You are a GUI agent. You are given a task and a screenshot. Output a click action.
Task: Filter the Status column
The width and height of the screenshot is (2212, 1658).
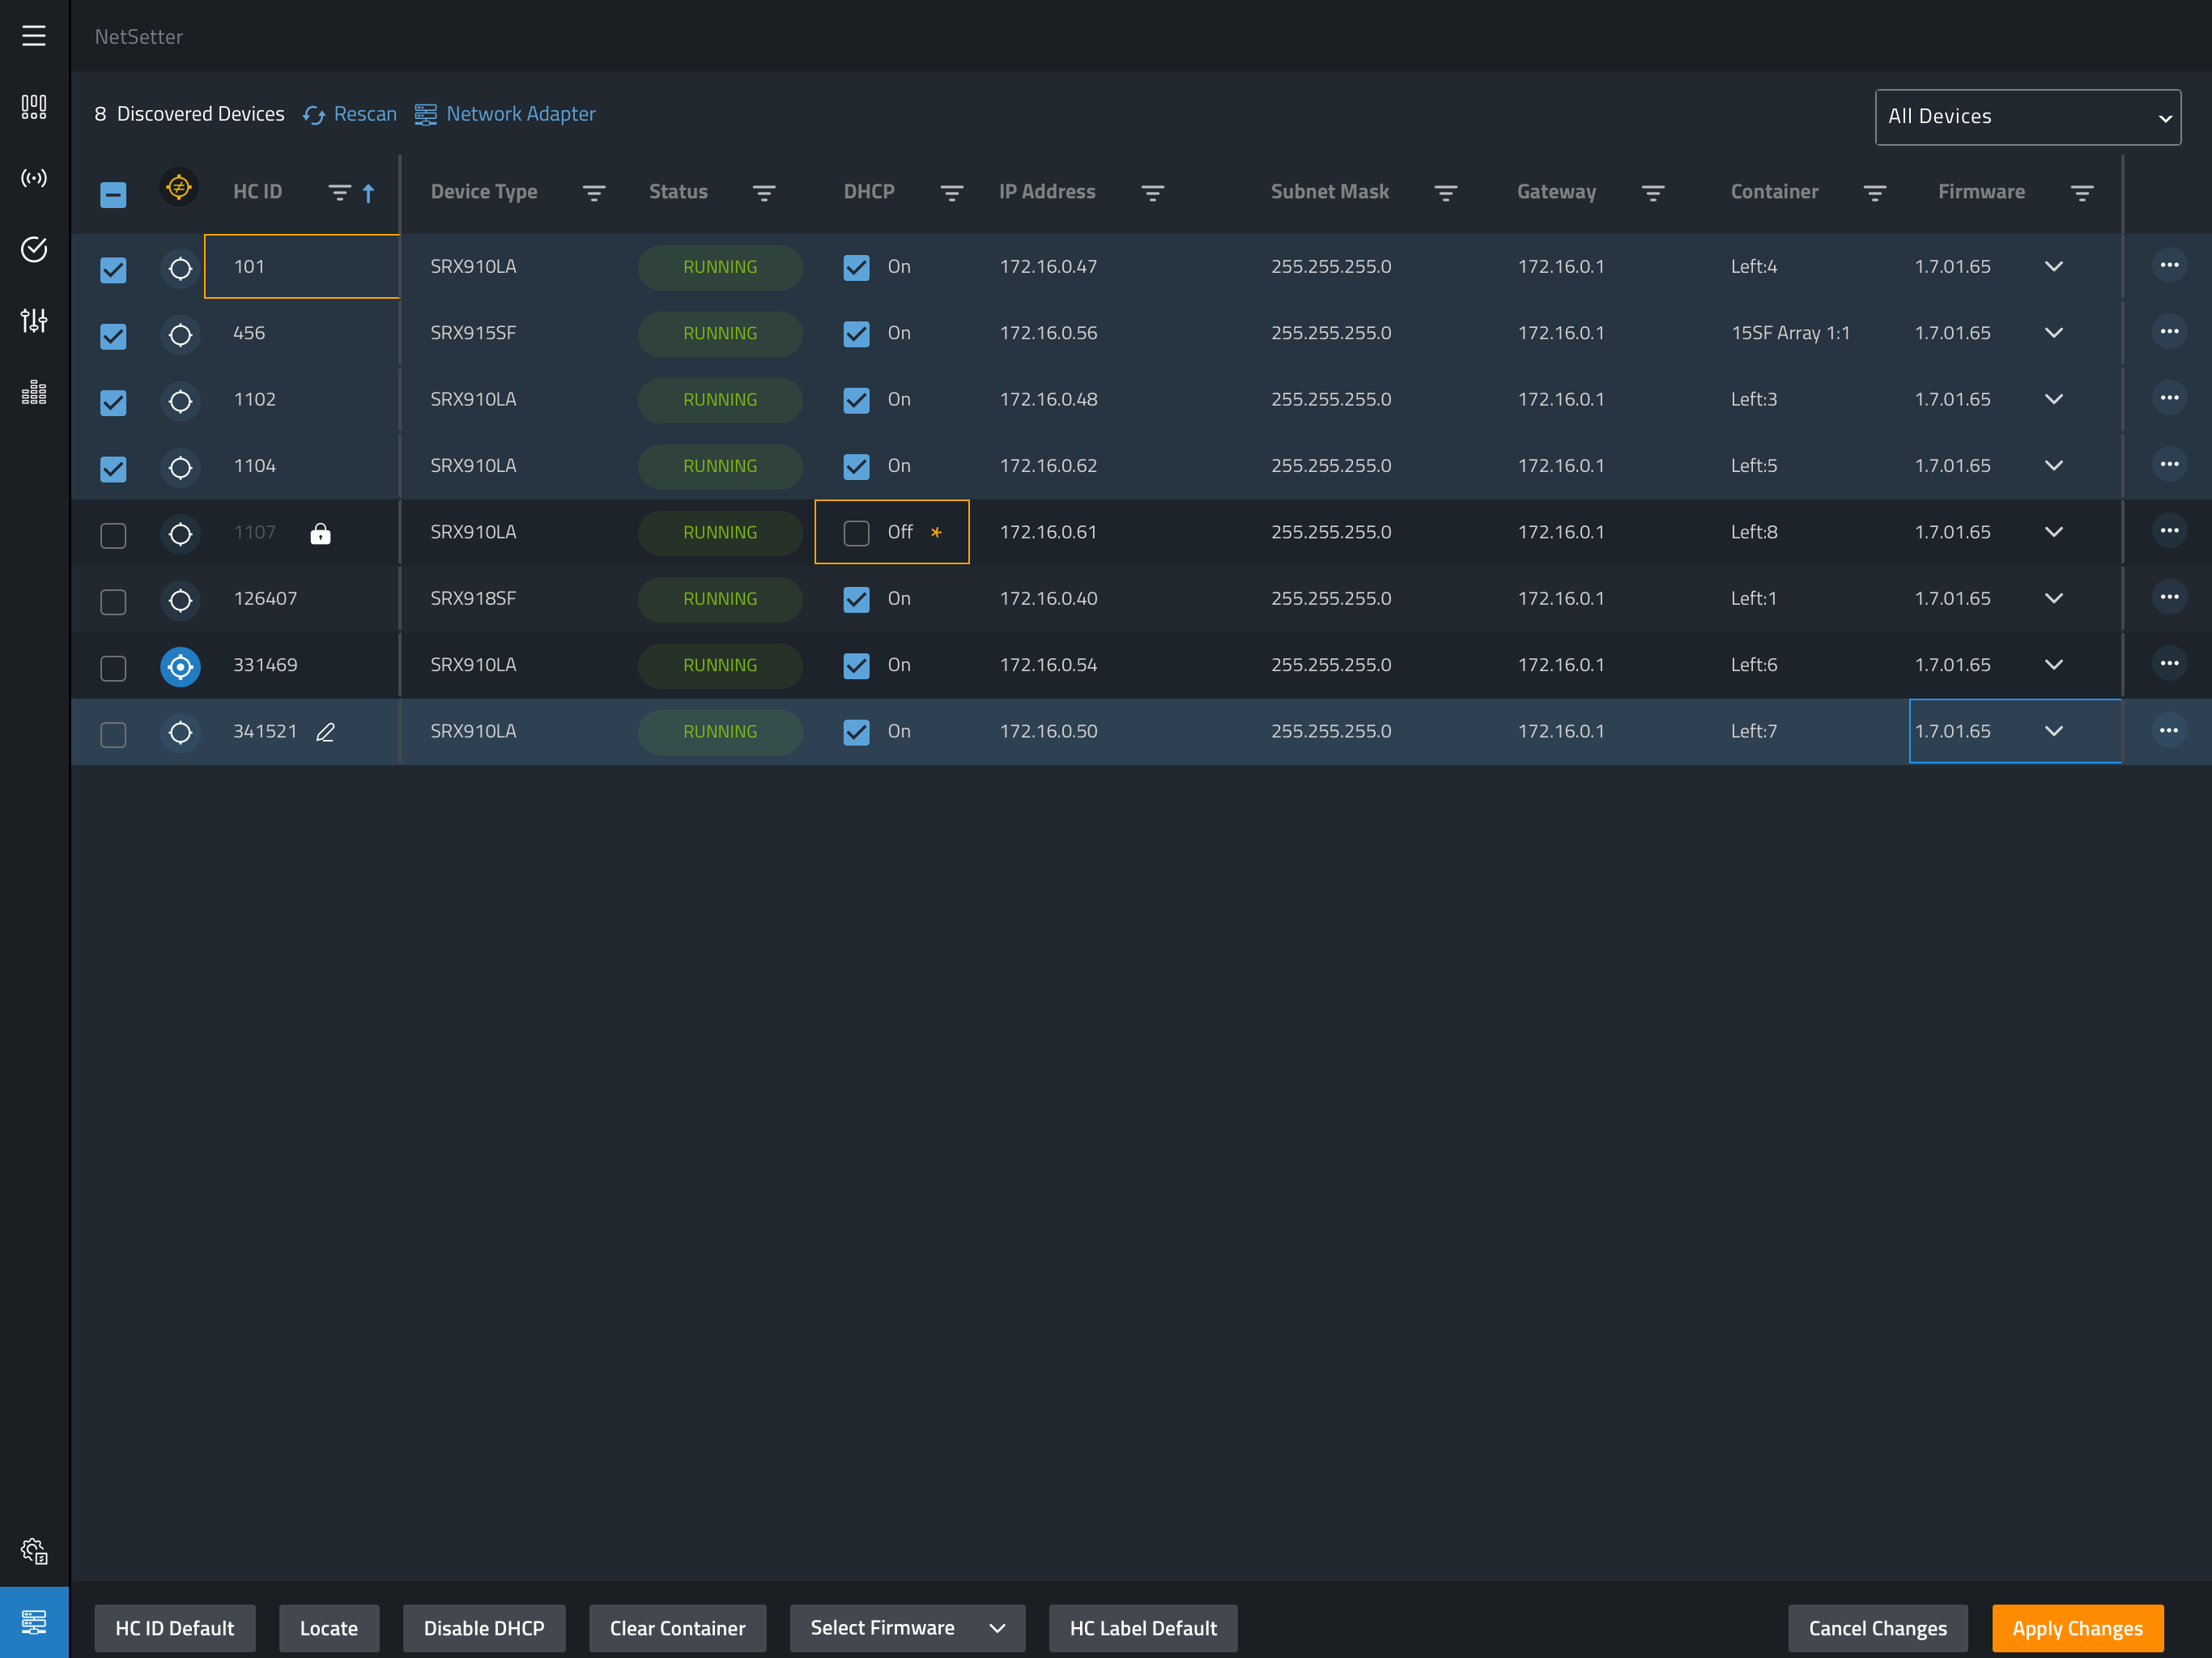(764, 193)
